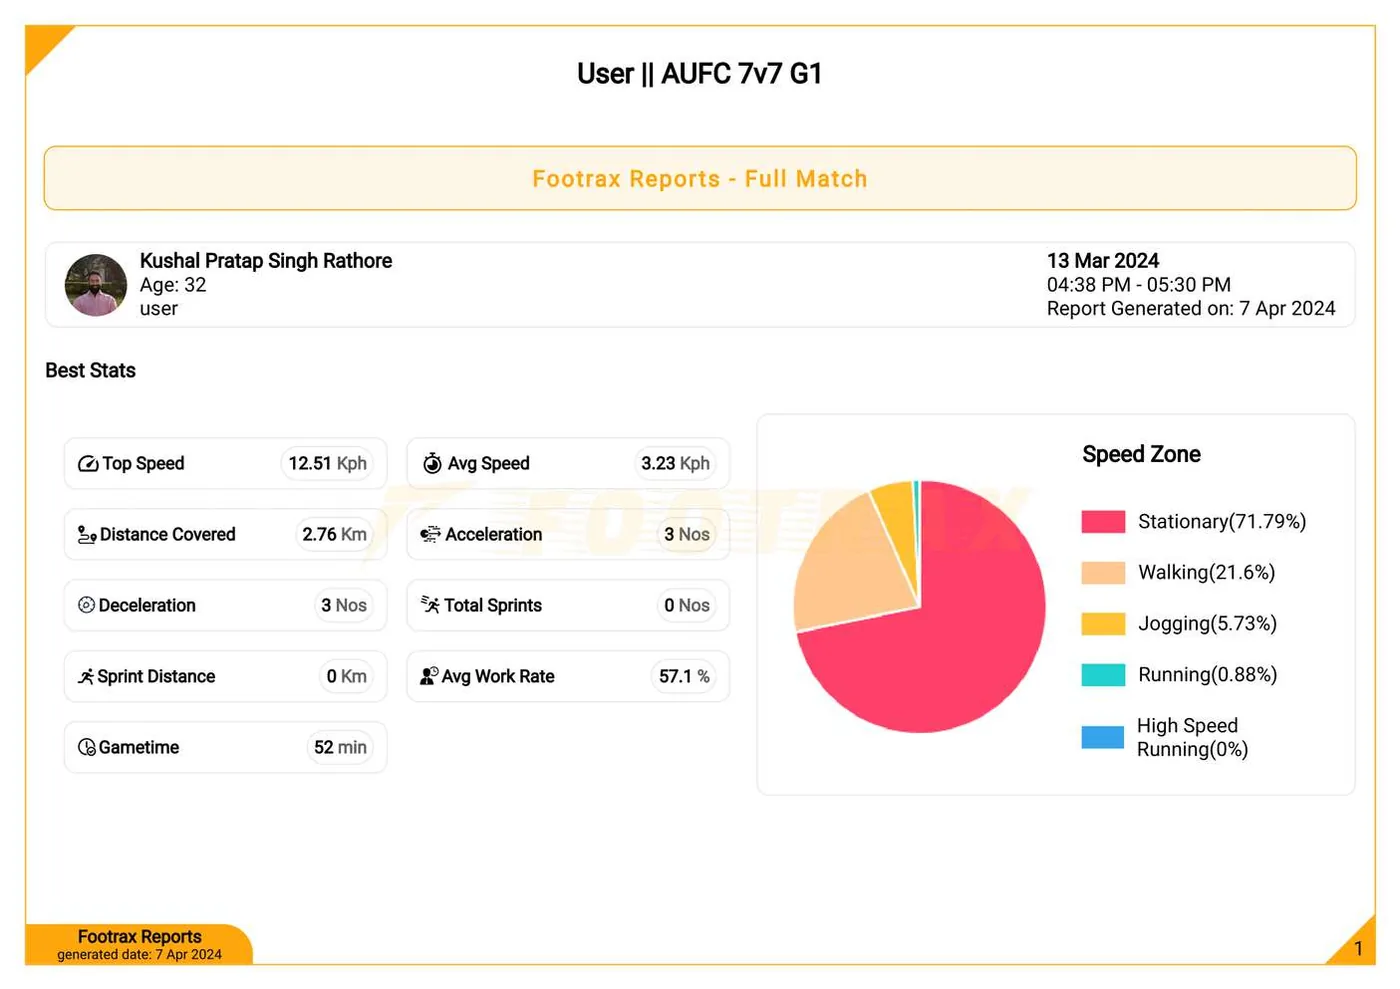Click the Distance Covered route icon
Image resolution: width=1400 pixels, height=989 pixels.
tap(87, 535)
